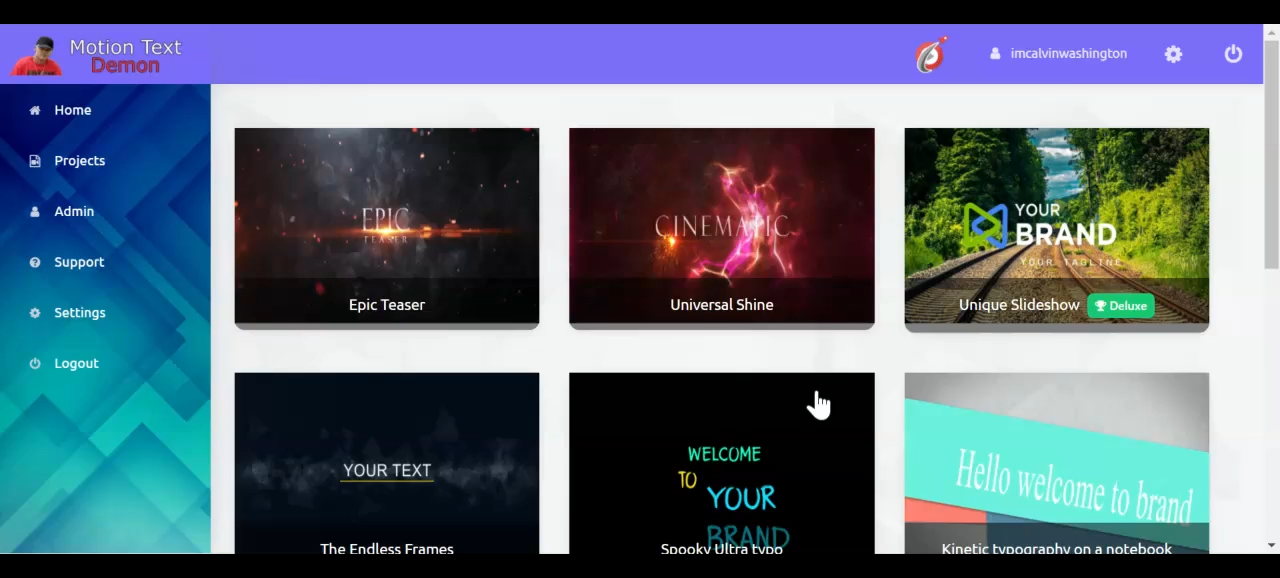
Task: Click the green Deluxe badge
Action: click(1121, 306)
